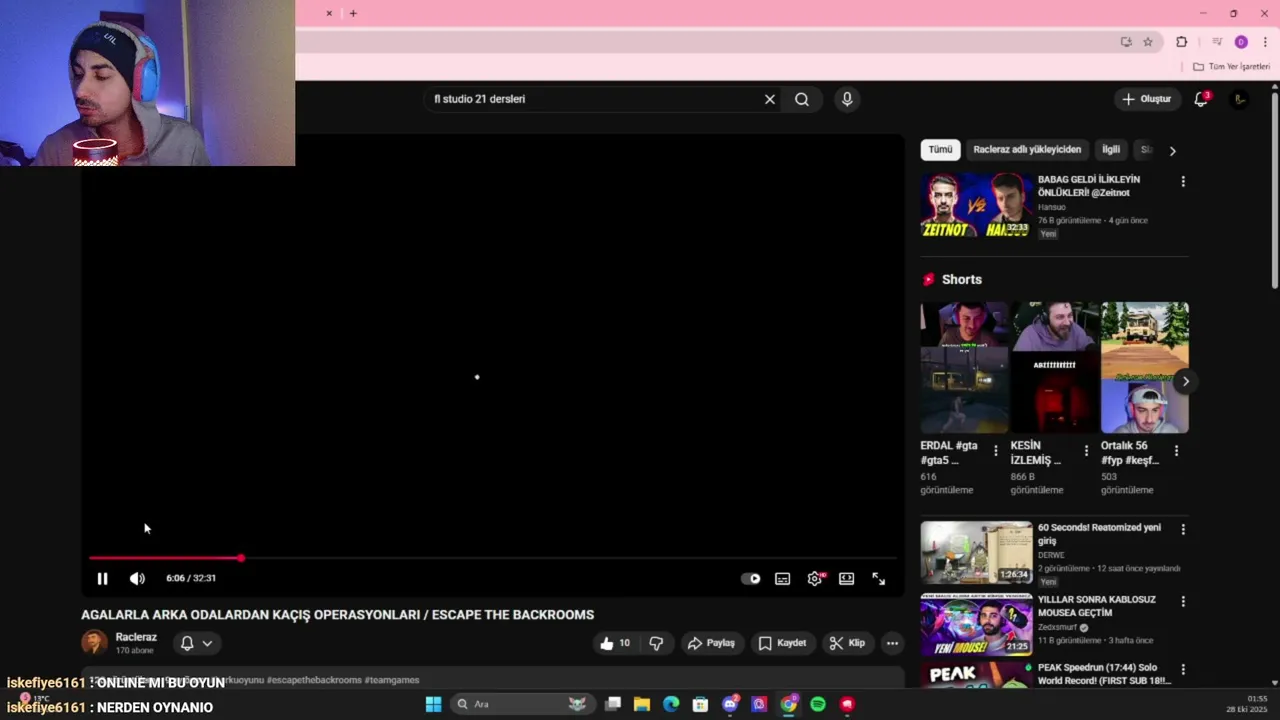This screenshot has width=1280, height=720.
Task: Open the Paylaş share button
Action: [x=711, y=643]
